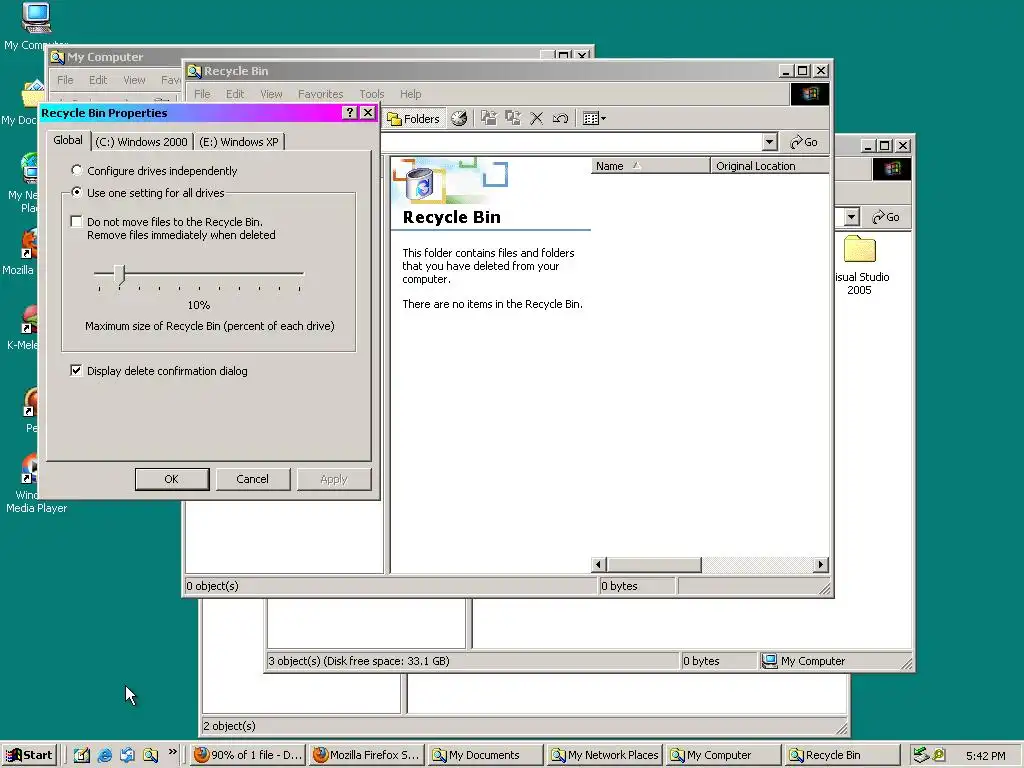The image size is (1024, 768).
Task: Open the Tools menu in Recycle Bin window
Action: pos(372,94)
